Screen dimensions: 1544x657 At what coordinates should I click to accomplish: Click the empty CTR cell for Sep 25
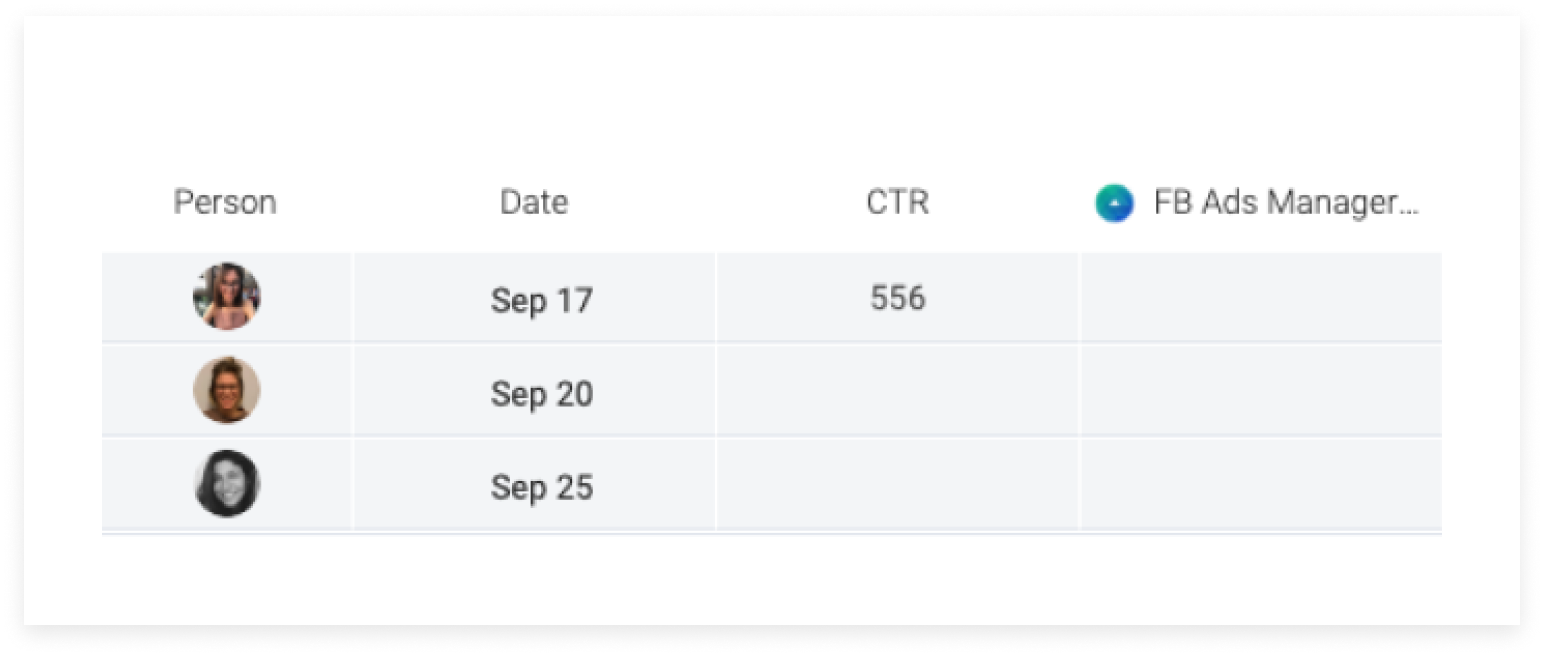coord(898,485)
